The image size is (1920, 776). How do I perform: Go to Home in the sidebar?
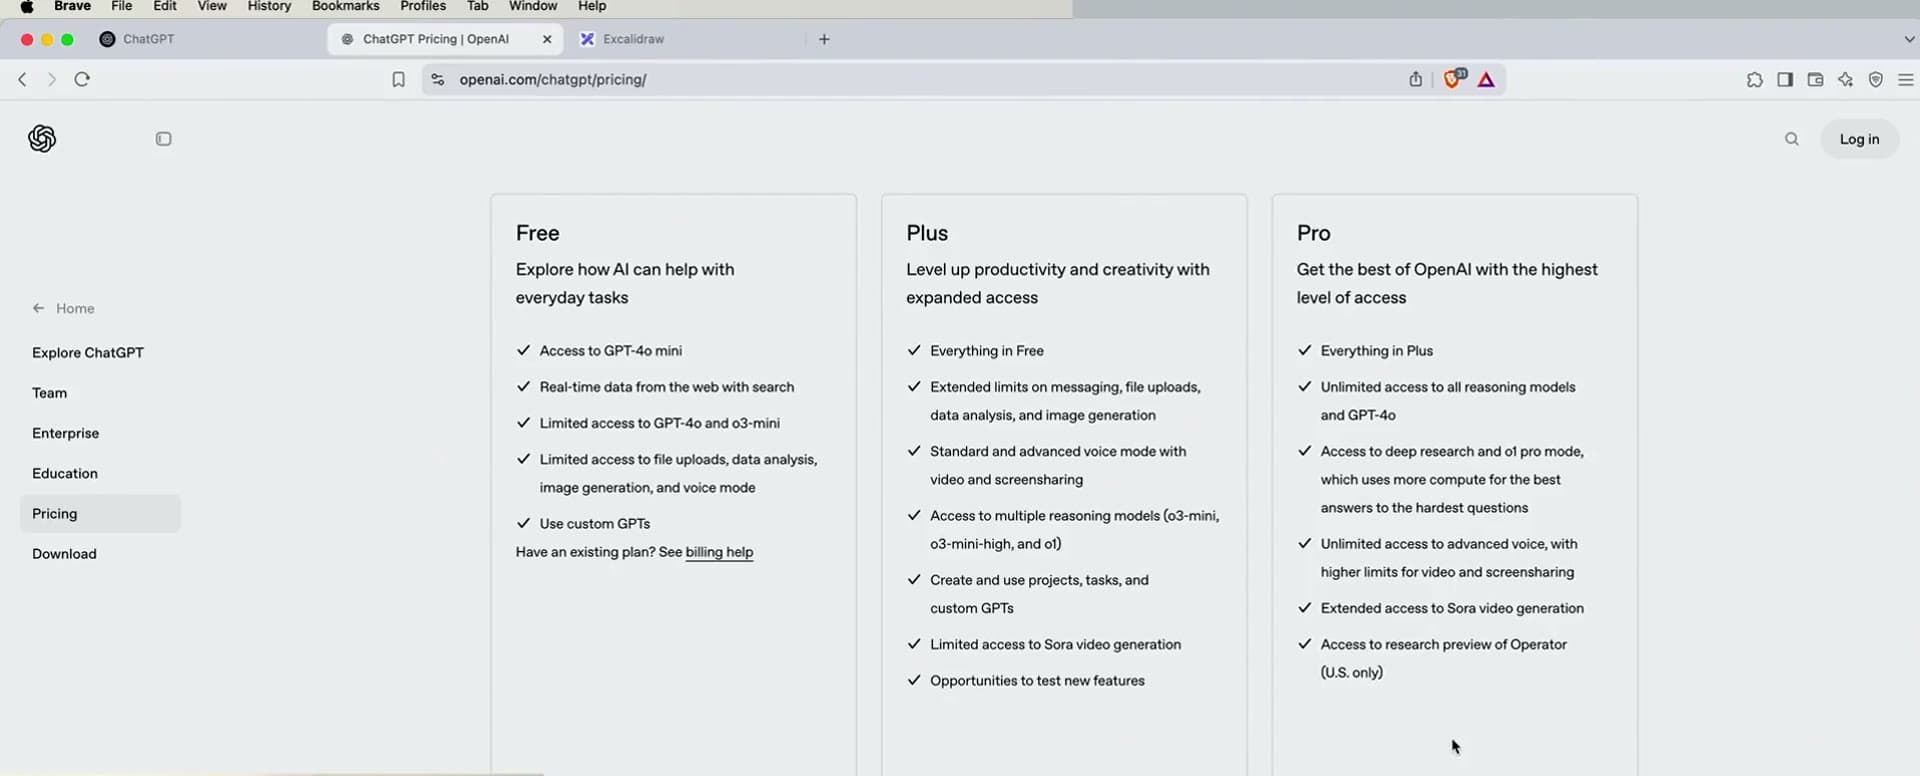click(x=64, y=308)
